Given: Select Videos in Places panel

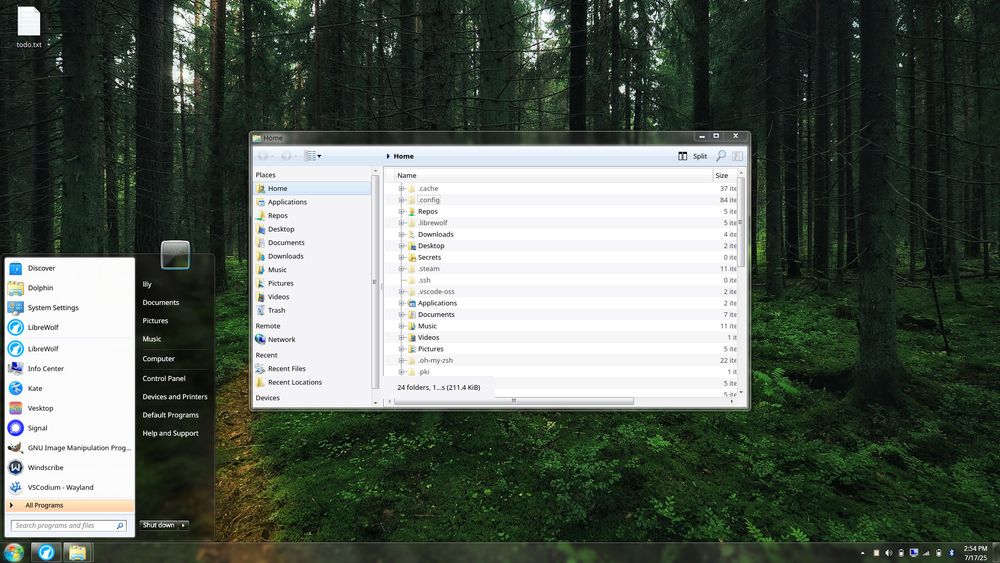Looking at the screenshot, I should coord(312,297).
